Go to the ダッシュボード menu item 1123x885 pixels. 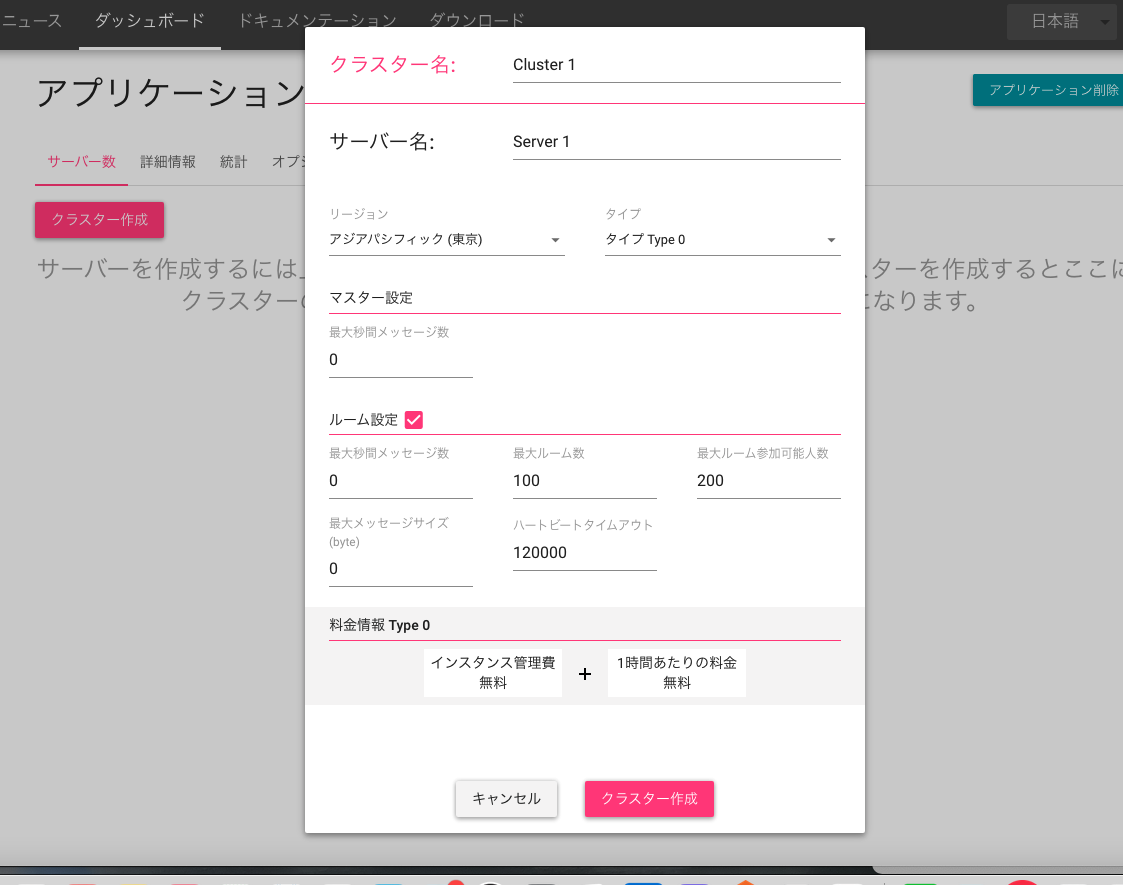(149, 19)
